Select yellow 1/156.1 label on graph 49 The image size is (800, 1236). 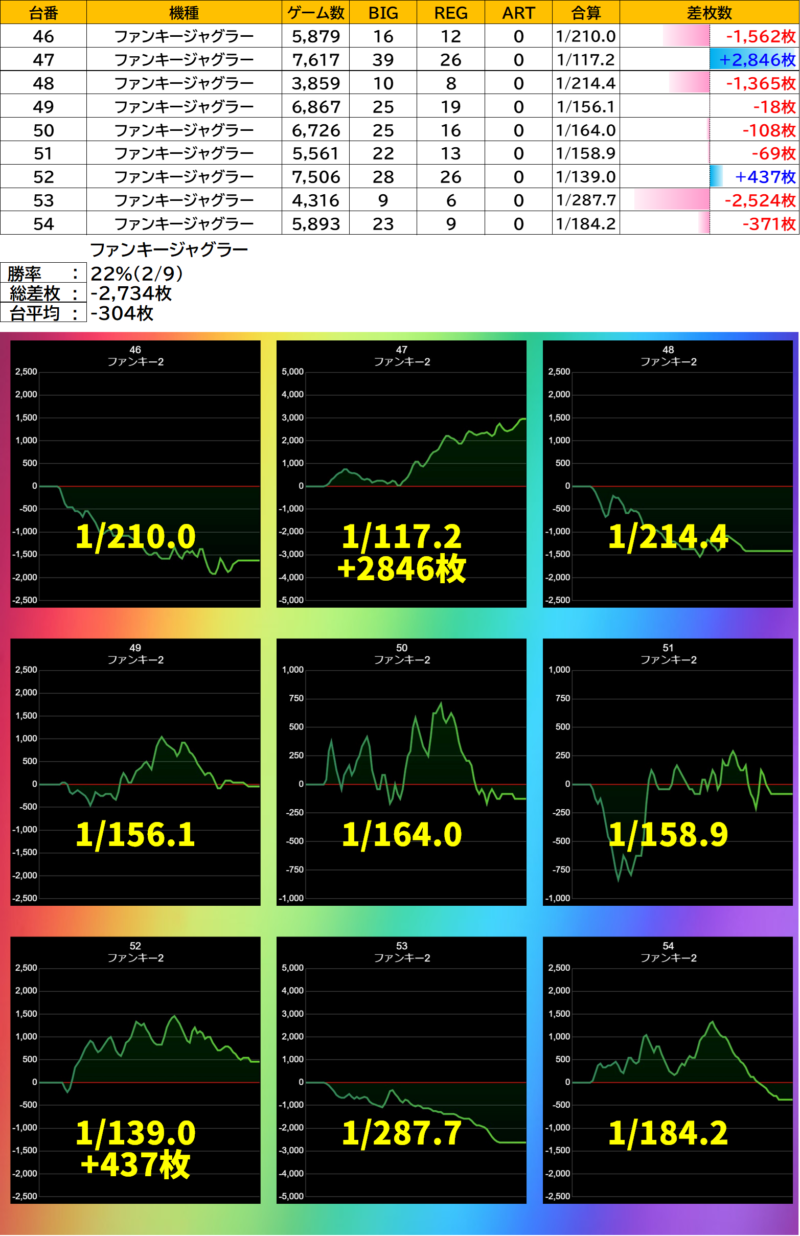coord(136,834)
